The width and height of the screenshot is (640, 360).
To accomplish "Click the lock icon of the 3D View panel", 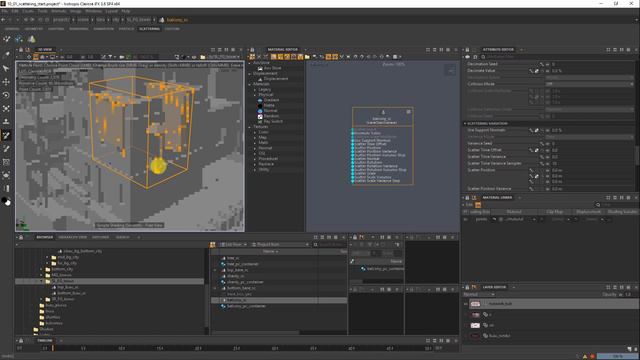I will pos(22,50).
